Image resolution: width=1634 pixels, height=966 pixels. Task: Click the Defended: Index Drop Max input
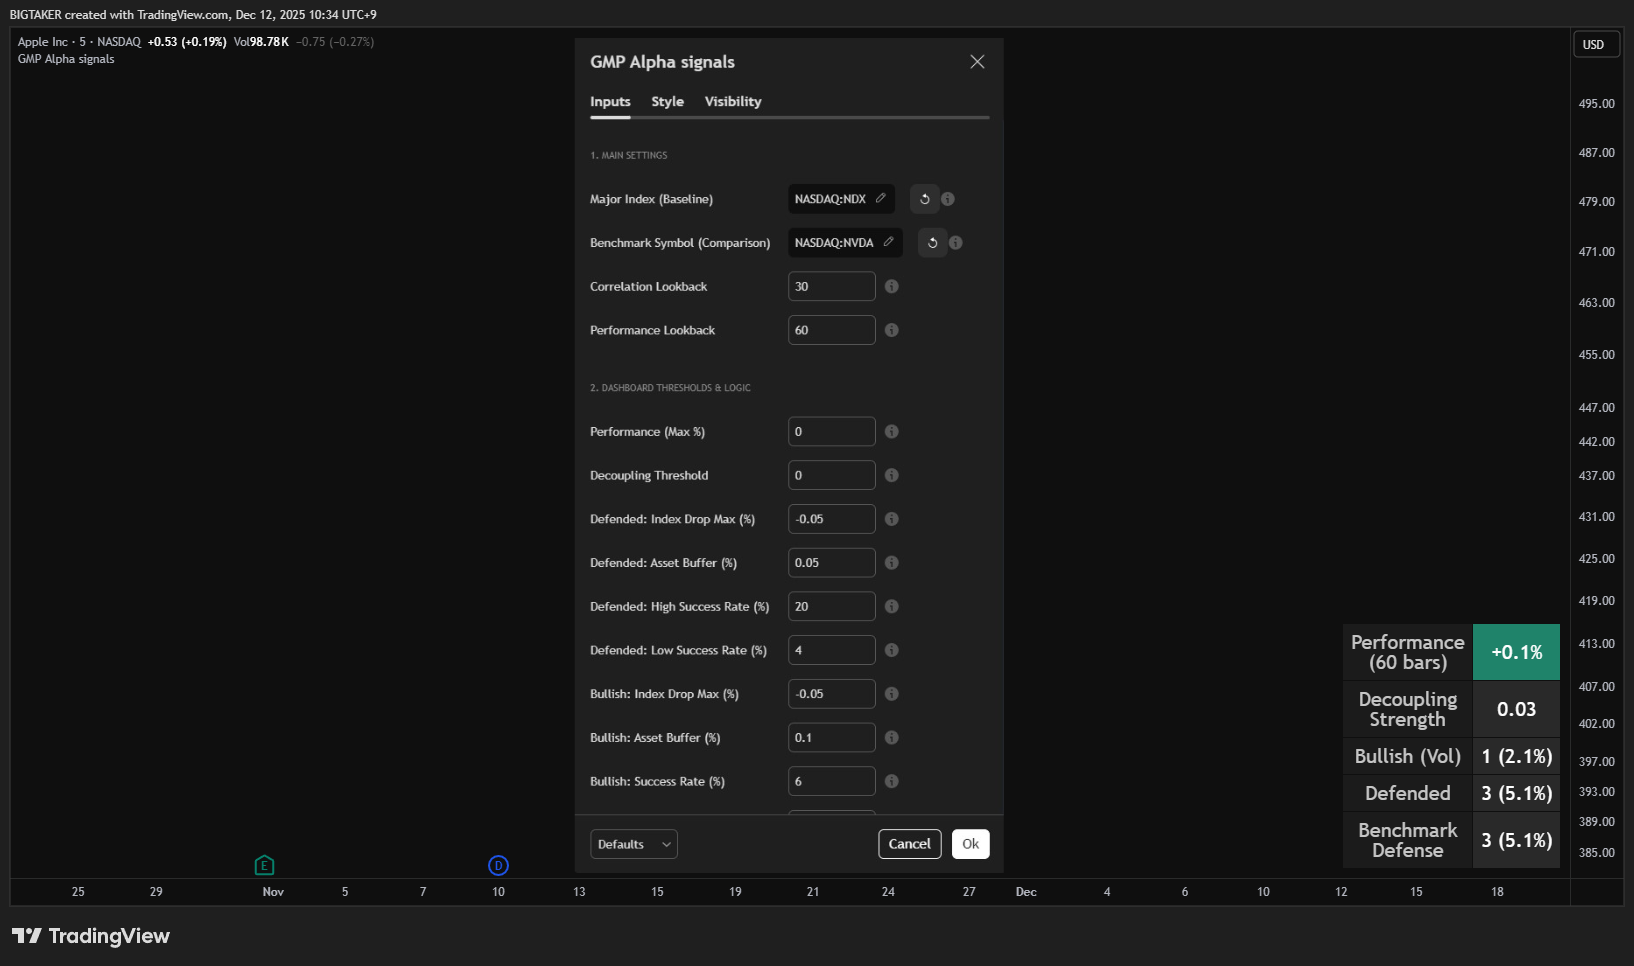click(x=832, y=519)
